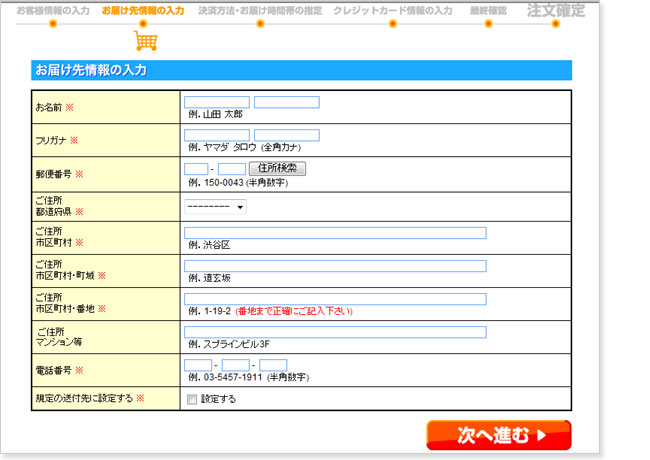The width and height of the screenshot is (650, 460).
Task: Click the second お名前 input field
Action: [x=286, y=102]
